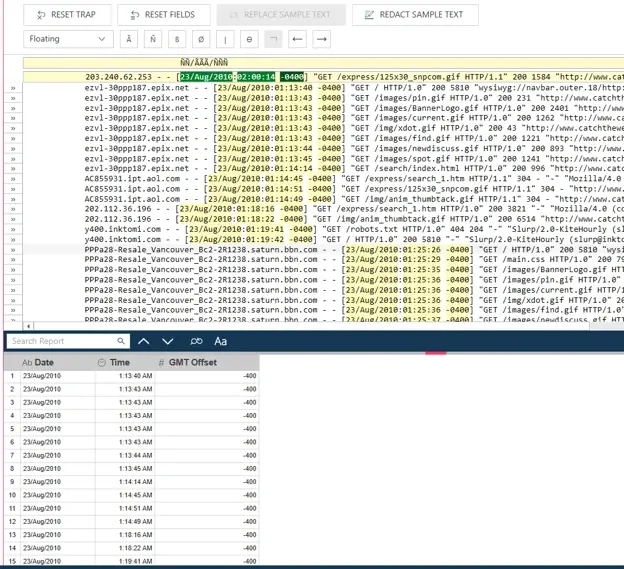The image size is (624, 569).
Task: Click the 1:18:22 AM time cell
Action: click(125, 548)
